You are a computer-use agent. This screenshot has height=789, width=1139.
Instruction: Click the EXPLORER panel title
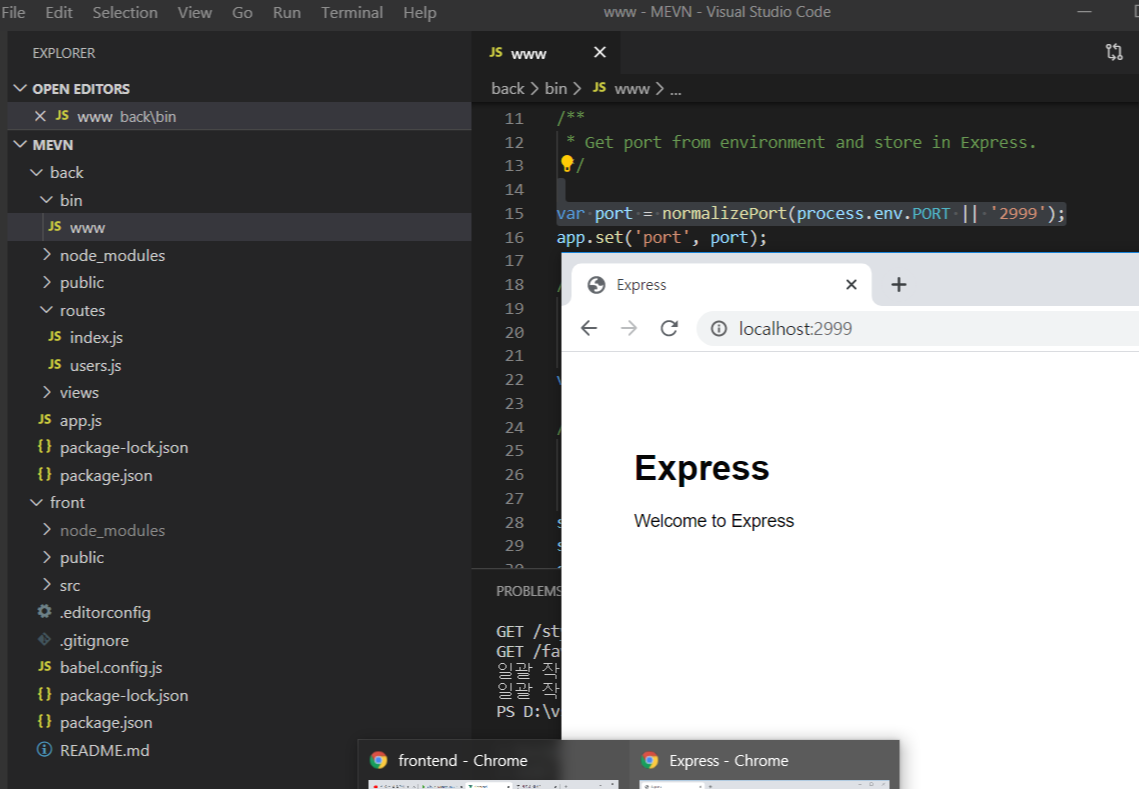tap(64, 53)
